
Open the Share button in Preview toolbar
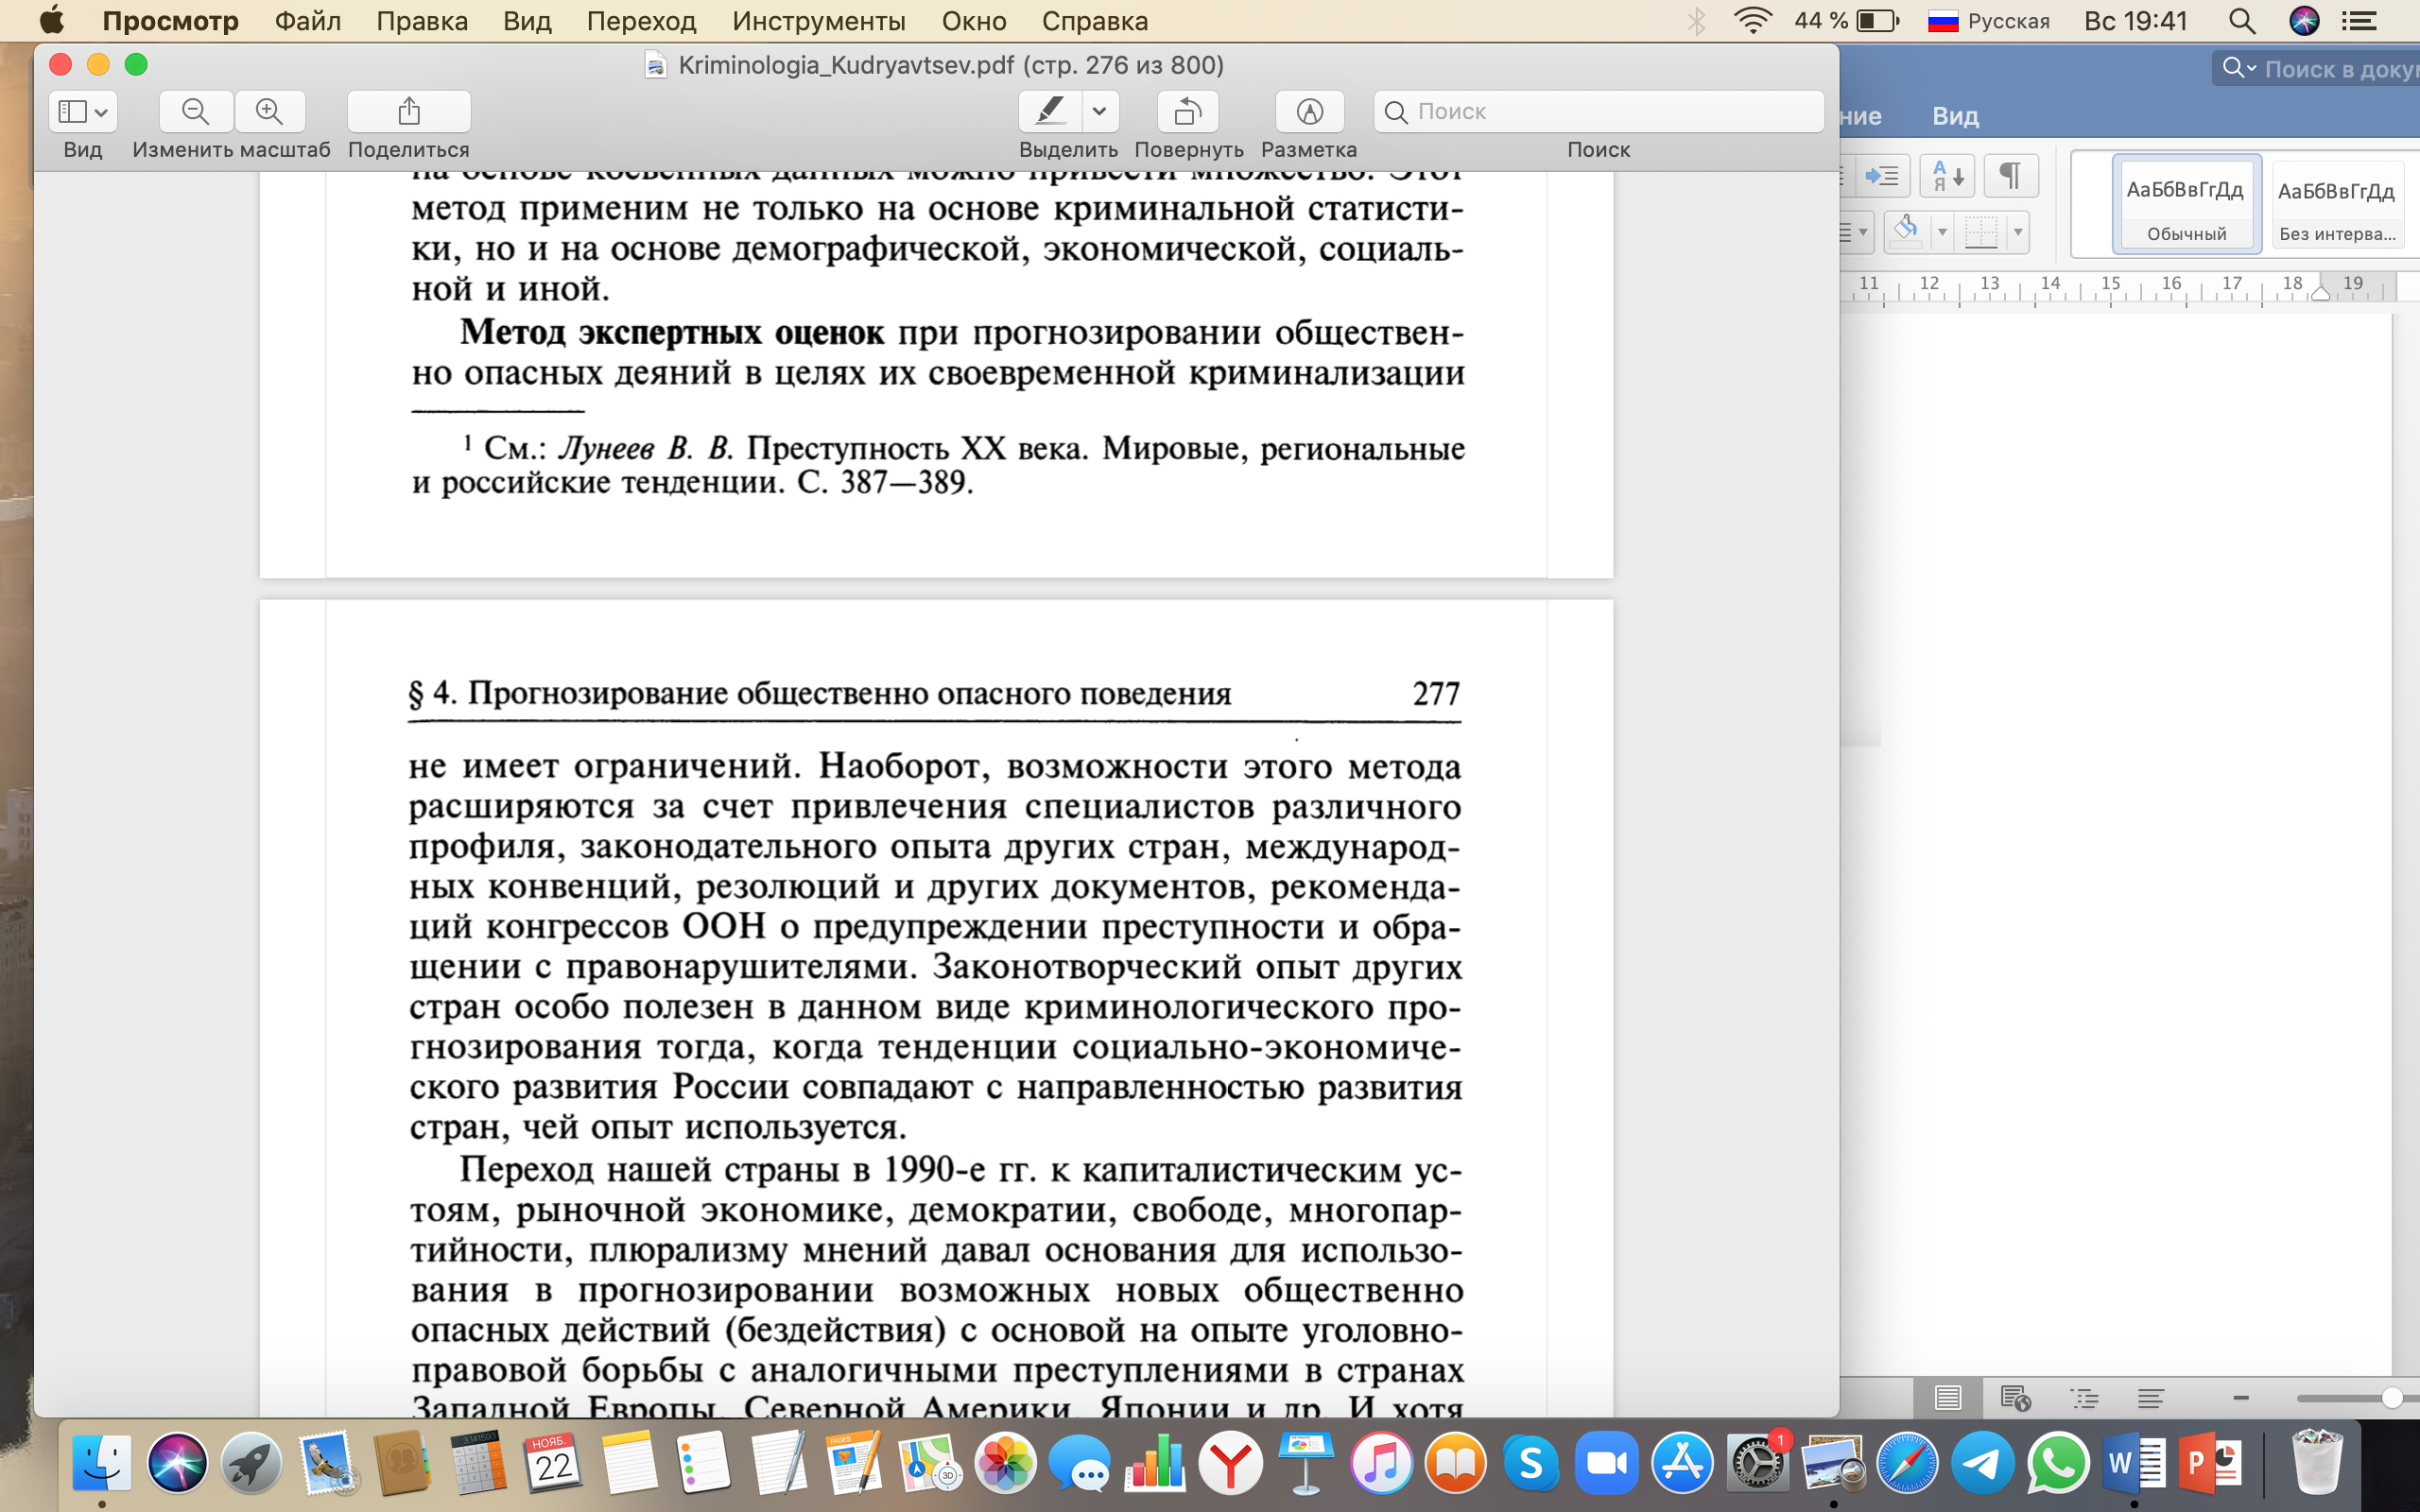(409, 111)
